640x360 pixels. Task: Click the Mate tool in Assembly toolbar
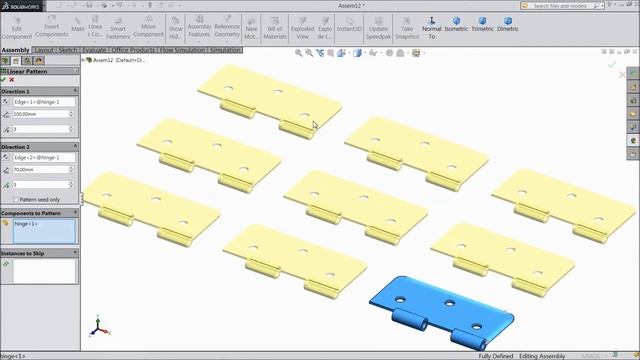78,24
